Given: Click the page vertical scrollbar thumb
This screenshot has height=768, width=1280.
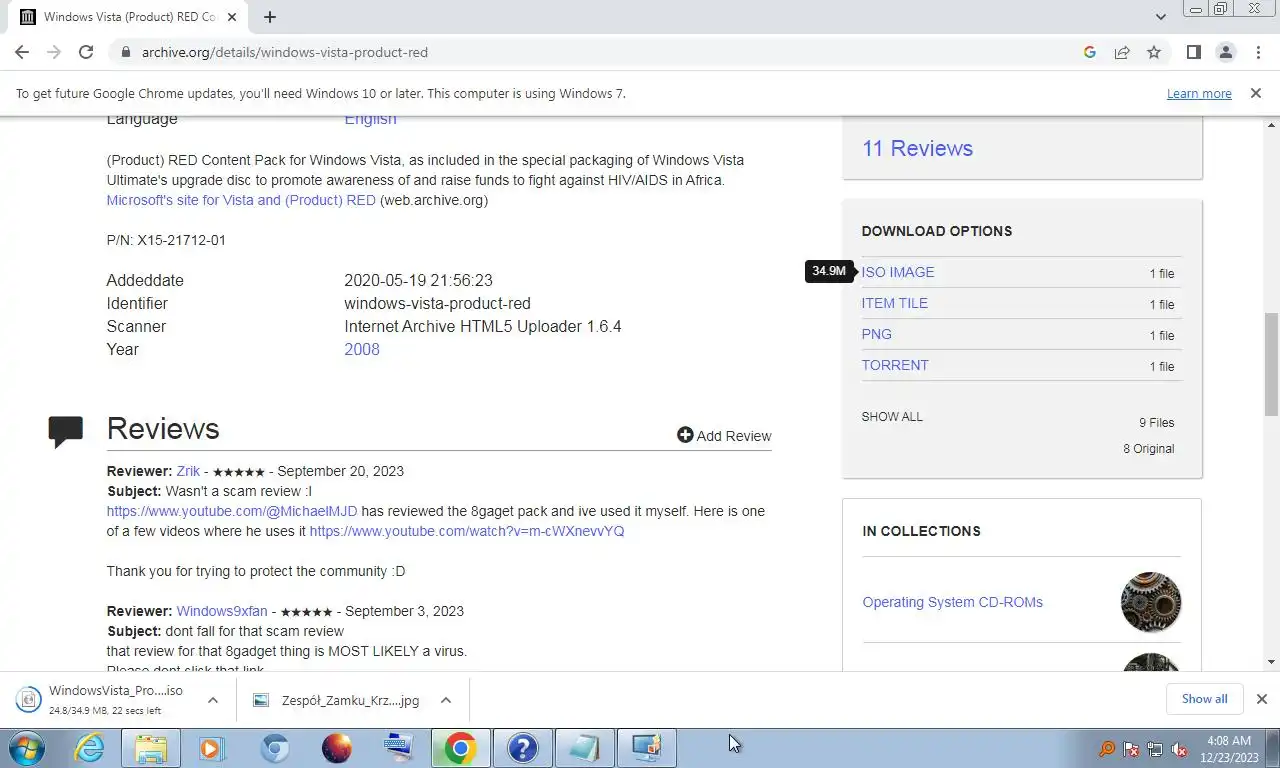Looking at the screenshot, I should [1271, 363].
